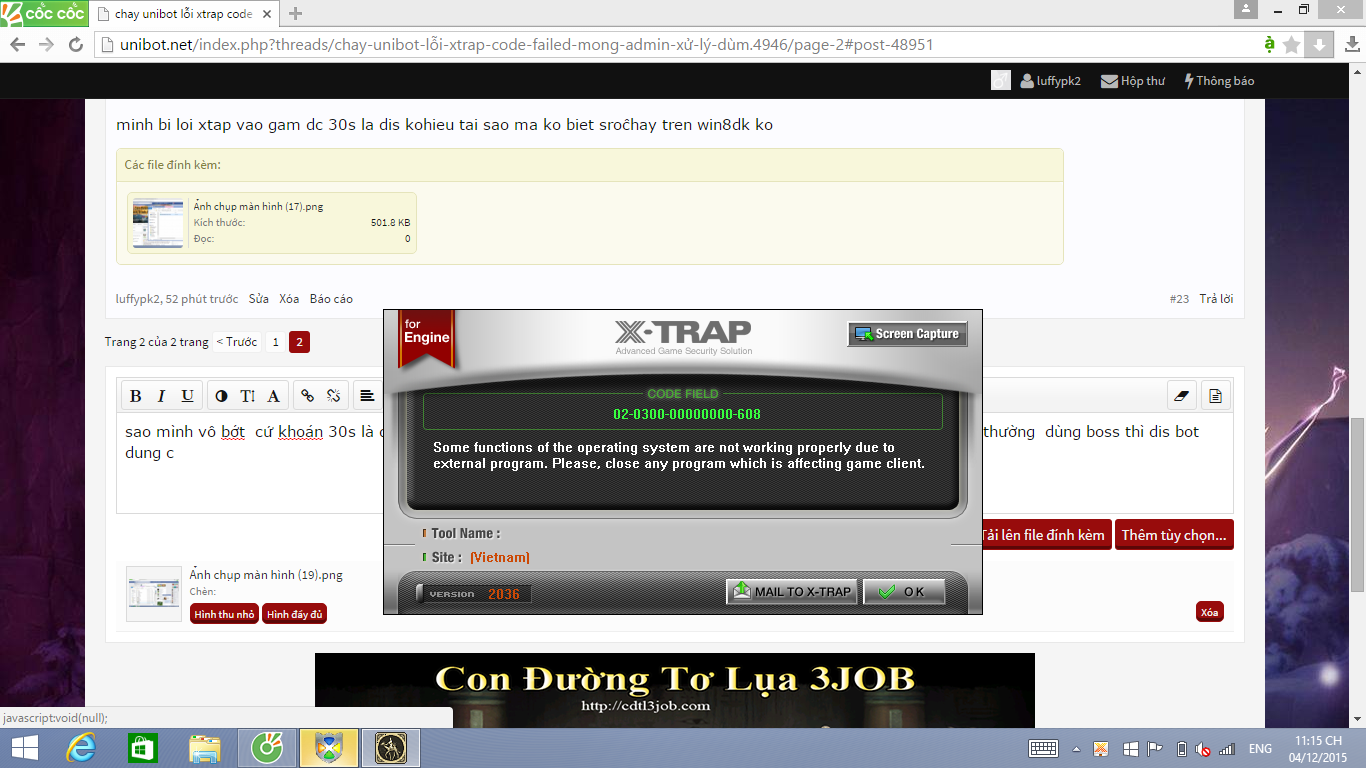Viewport: 1366px width, 768px height.
Task: Toggle italic formatting in editor
Action: 162,396
